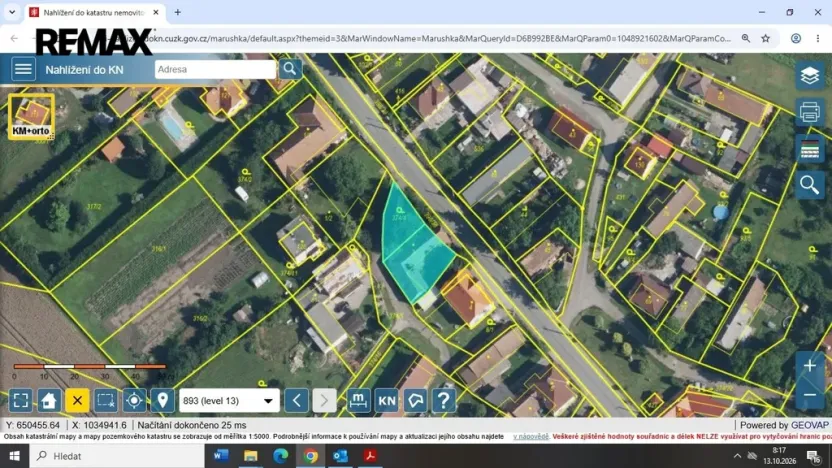Zoom in with the plus button
Image resolution: width=832 pixels, height=468 pixels.
pyautogui.click(x=810, y=366)
